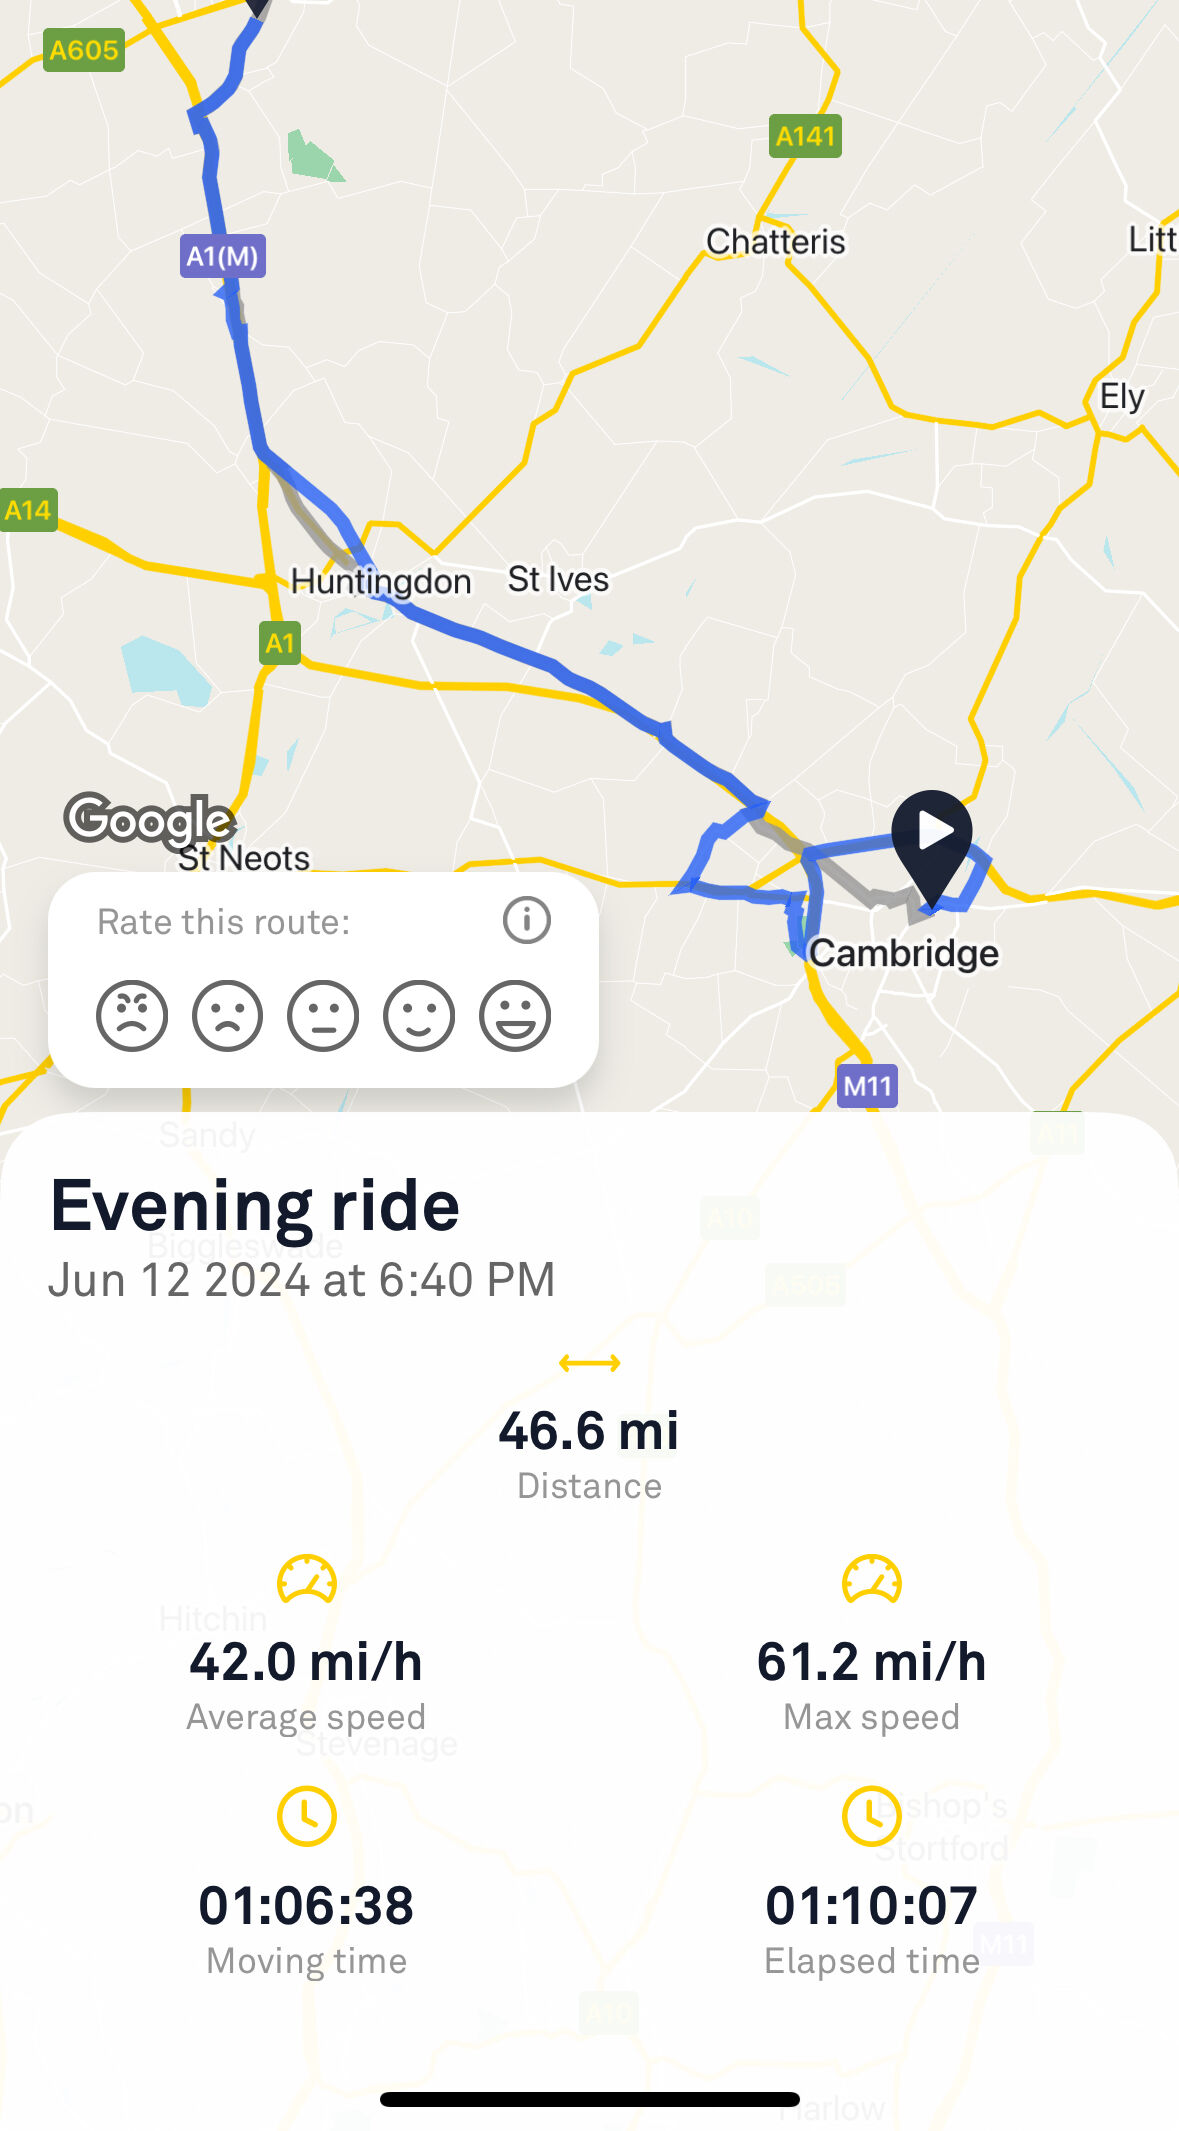The image size is (1179, 2131).
Task: Select the sad face rating
Action: pos(228,1016)
